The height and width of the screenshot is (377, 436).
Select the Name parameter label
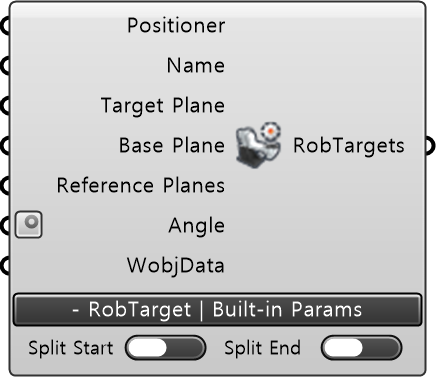point(196,65)
